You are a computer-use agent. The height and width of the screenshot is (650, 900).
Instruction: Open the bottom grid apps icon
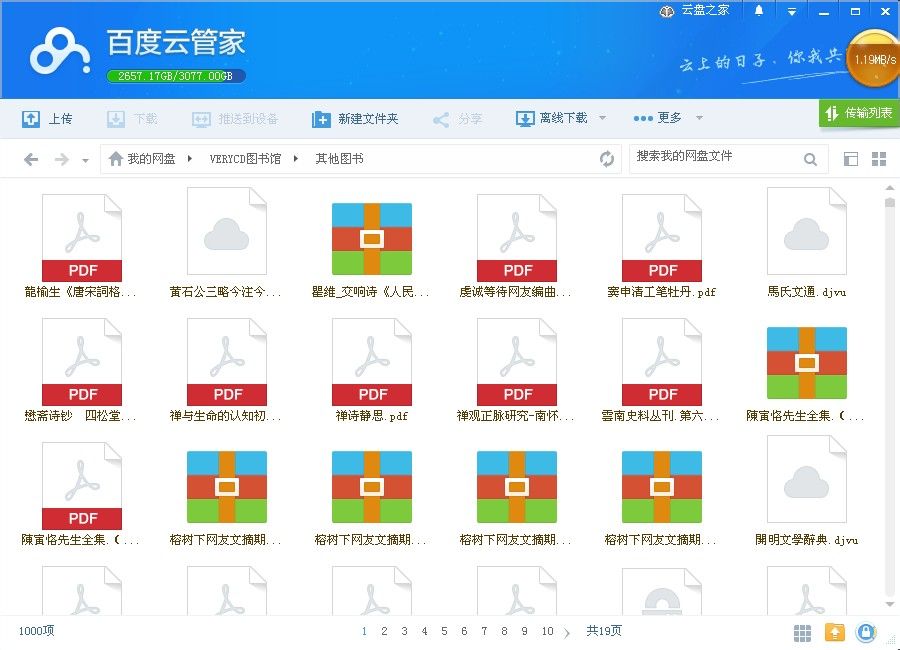[802, 633]
